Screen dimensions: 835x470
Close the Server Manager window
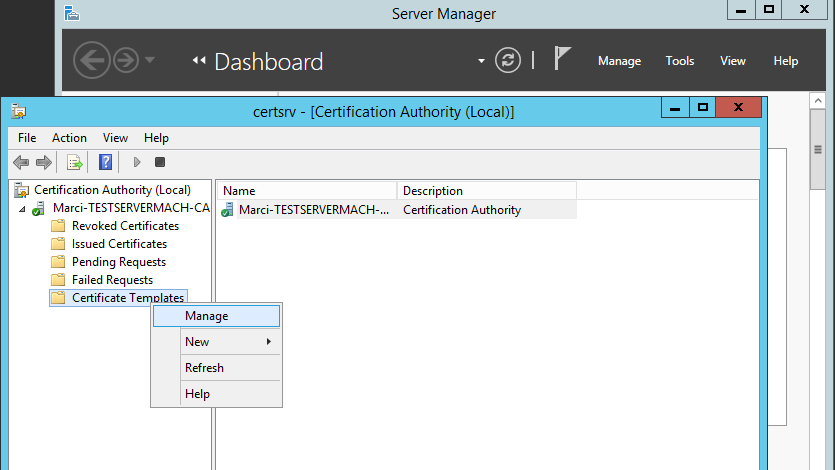805,10
